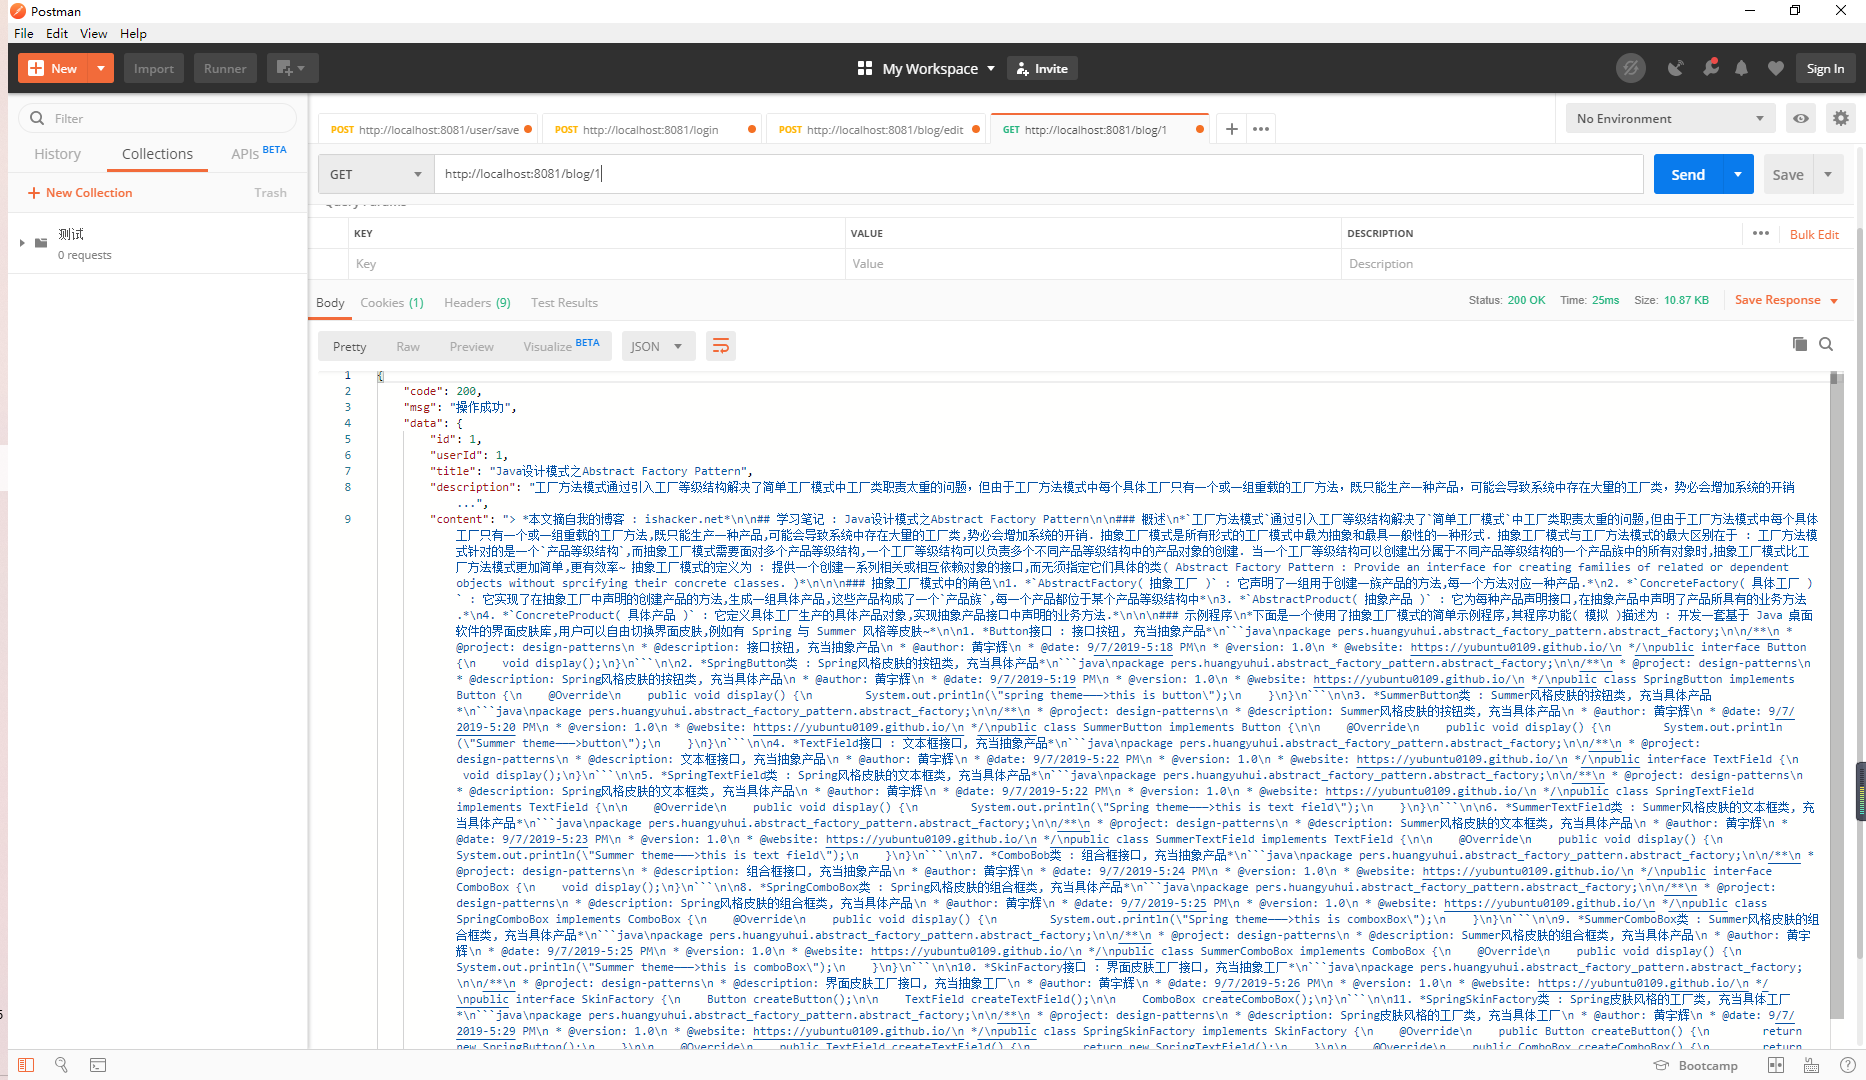
Task: Open the notifications bell icon
Action: click(x=1742, y=68)
